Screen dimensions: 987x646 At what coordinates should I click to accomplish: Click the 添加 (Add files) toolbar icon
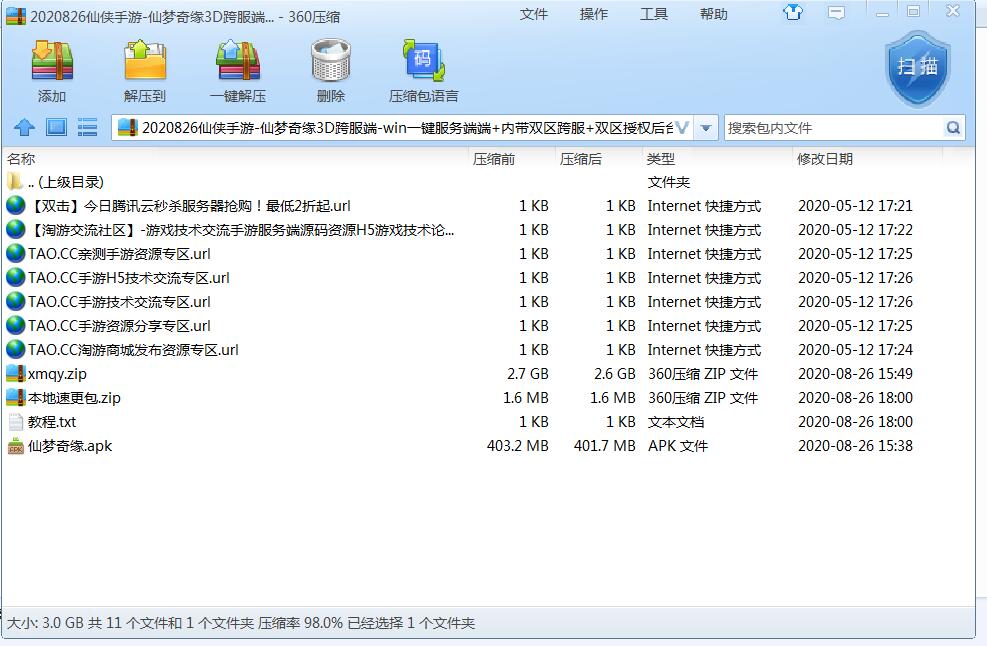coord(48,68)
